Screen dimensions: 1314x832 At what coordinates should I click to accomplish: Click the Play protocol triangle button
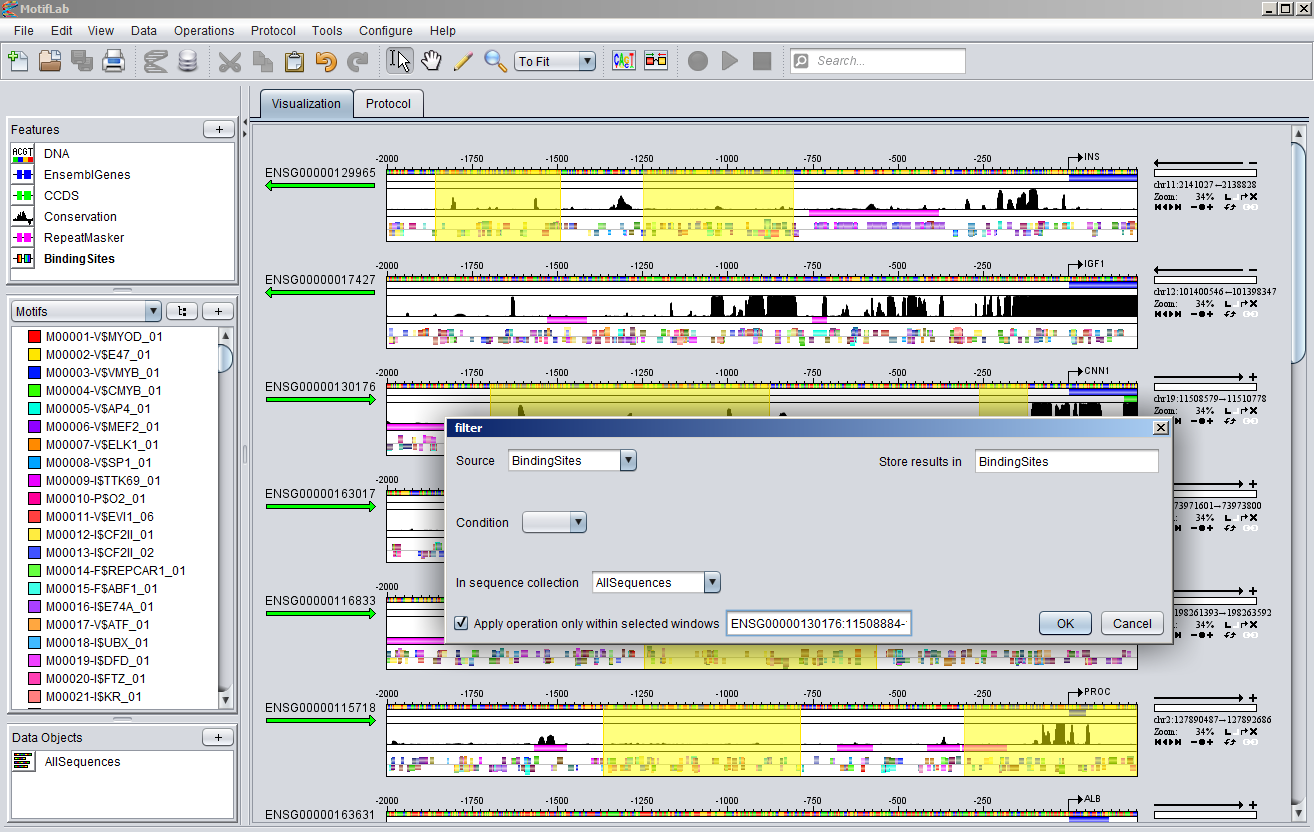pyautogui.click(x=730, y=61)
